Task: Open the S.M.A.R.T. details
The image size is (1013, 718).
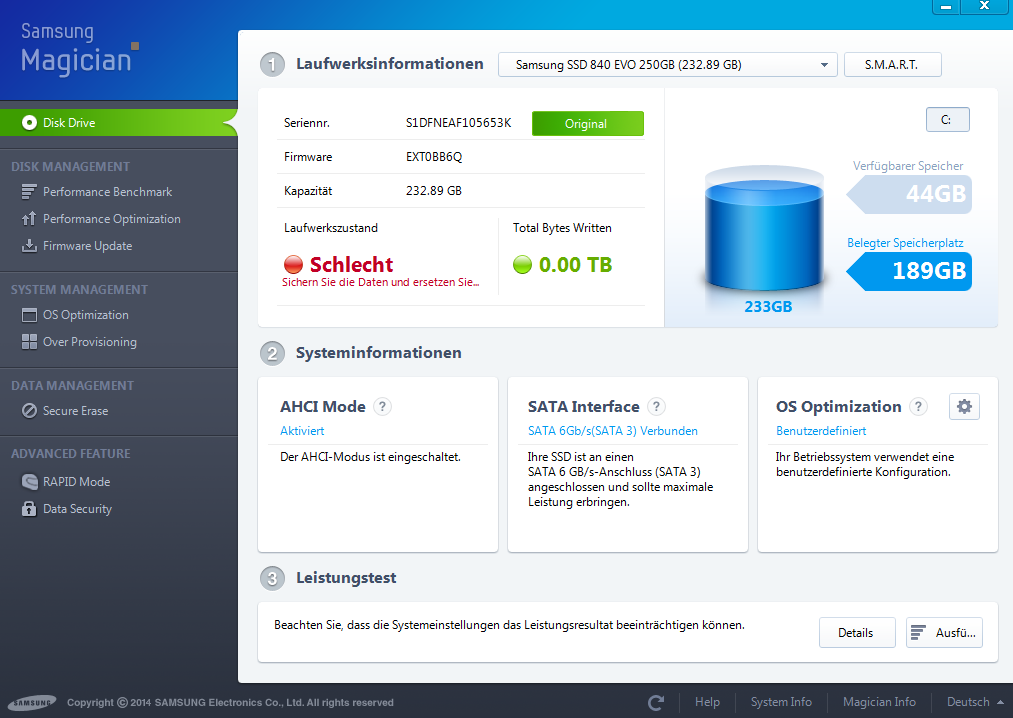Action: pos(892,65)
